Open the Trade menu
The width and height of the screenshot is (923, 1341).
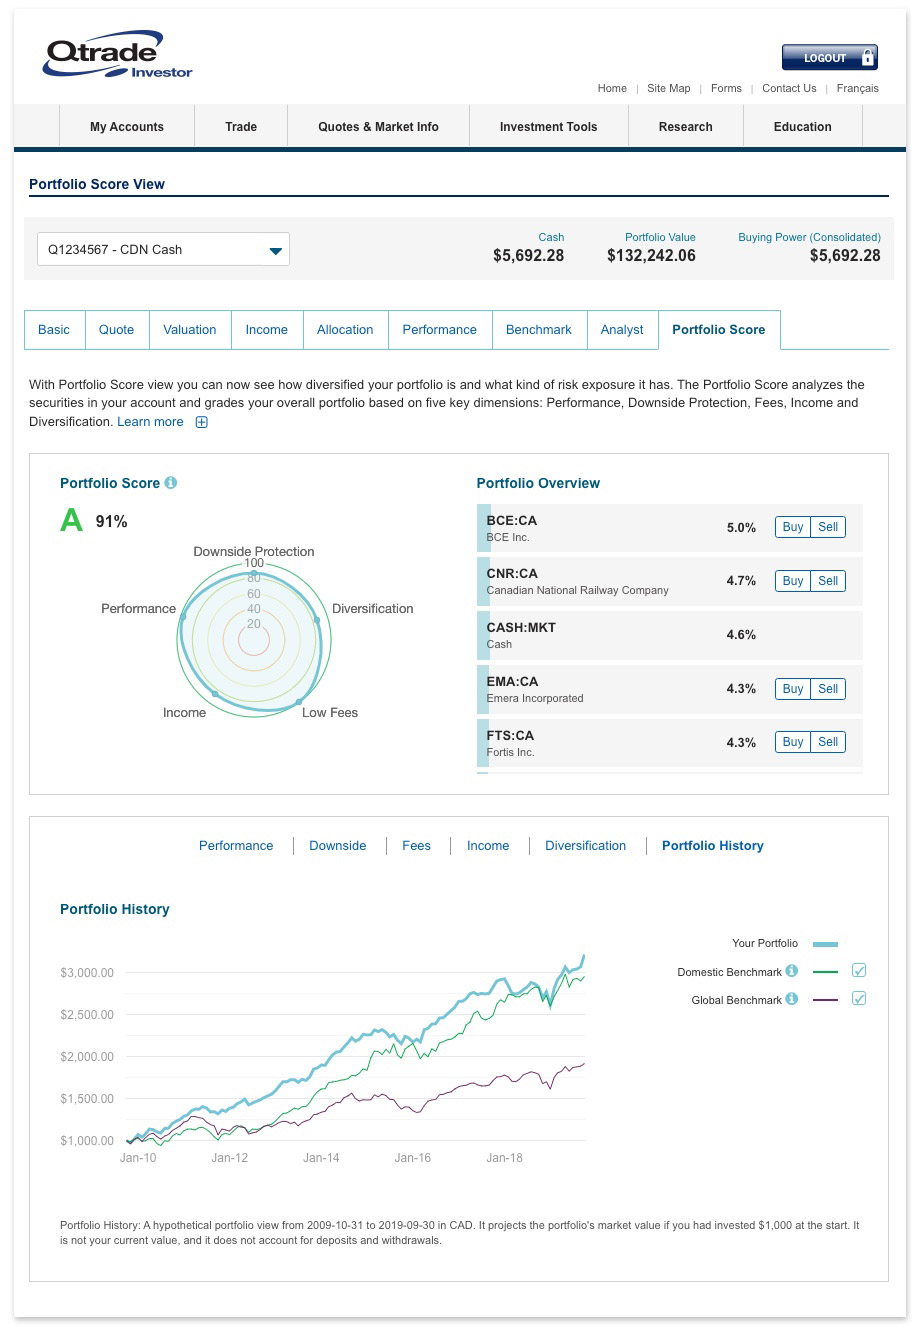pyautogui.click(x=241, y=127)
